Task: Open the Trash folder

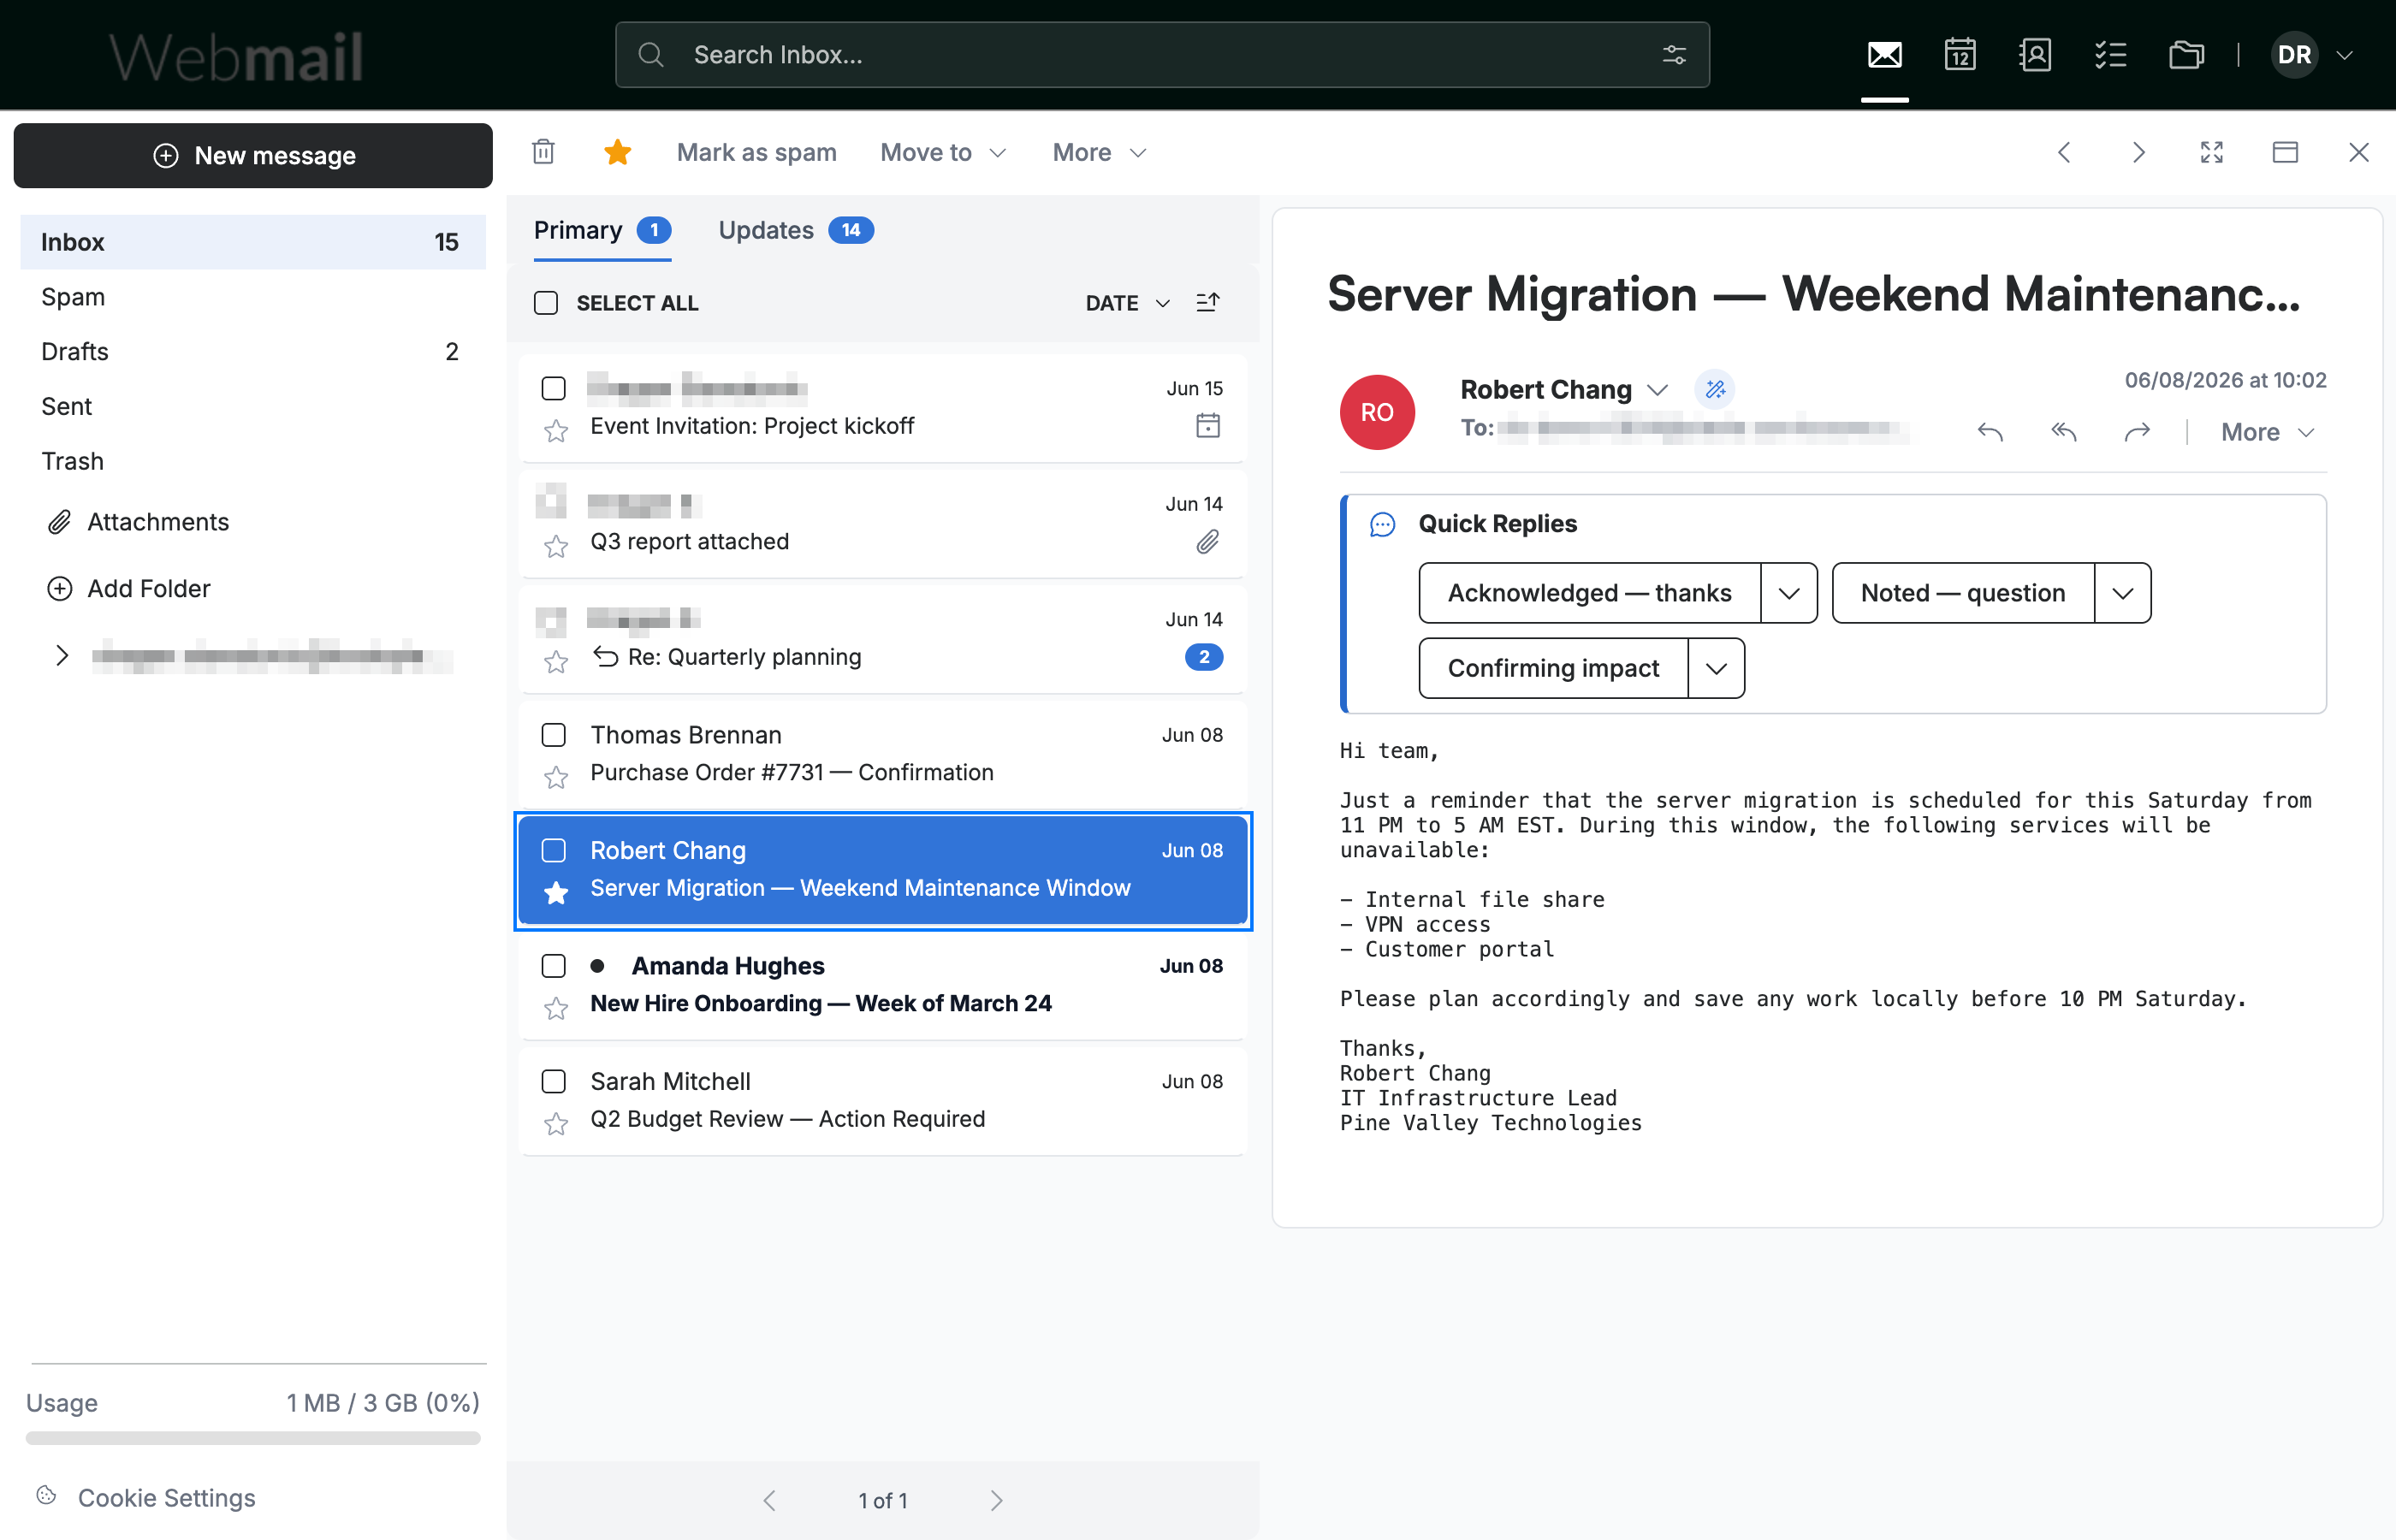Action: coord(253,461)
